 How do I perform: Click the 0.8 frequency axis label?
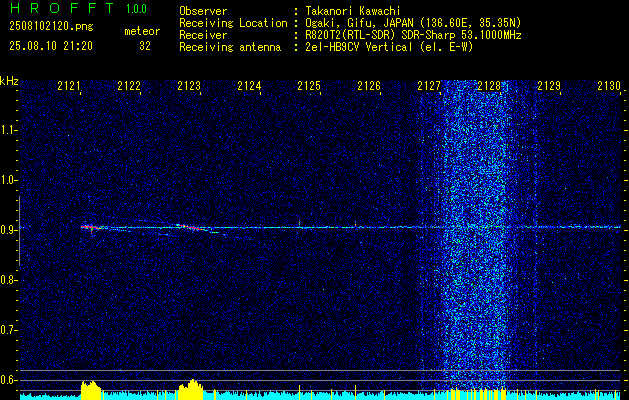coord(9,280)
